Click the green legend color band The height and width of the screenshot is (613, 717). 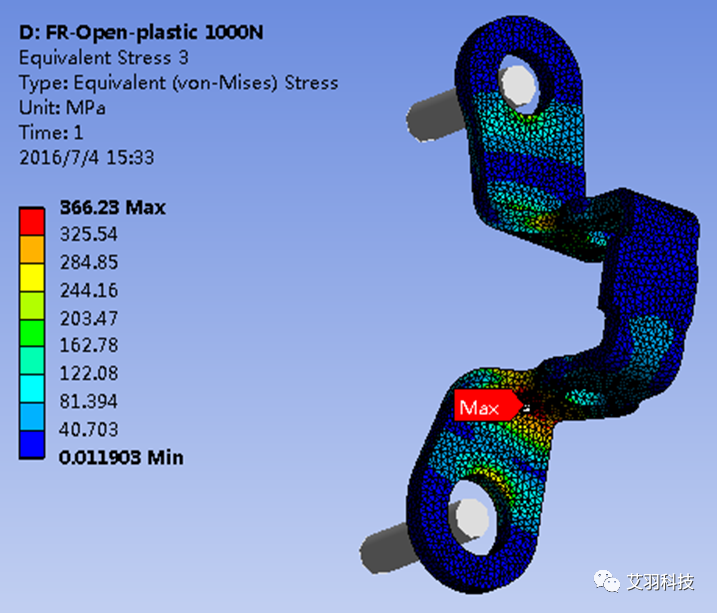pos(32,333)
